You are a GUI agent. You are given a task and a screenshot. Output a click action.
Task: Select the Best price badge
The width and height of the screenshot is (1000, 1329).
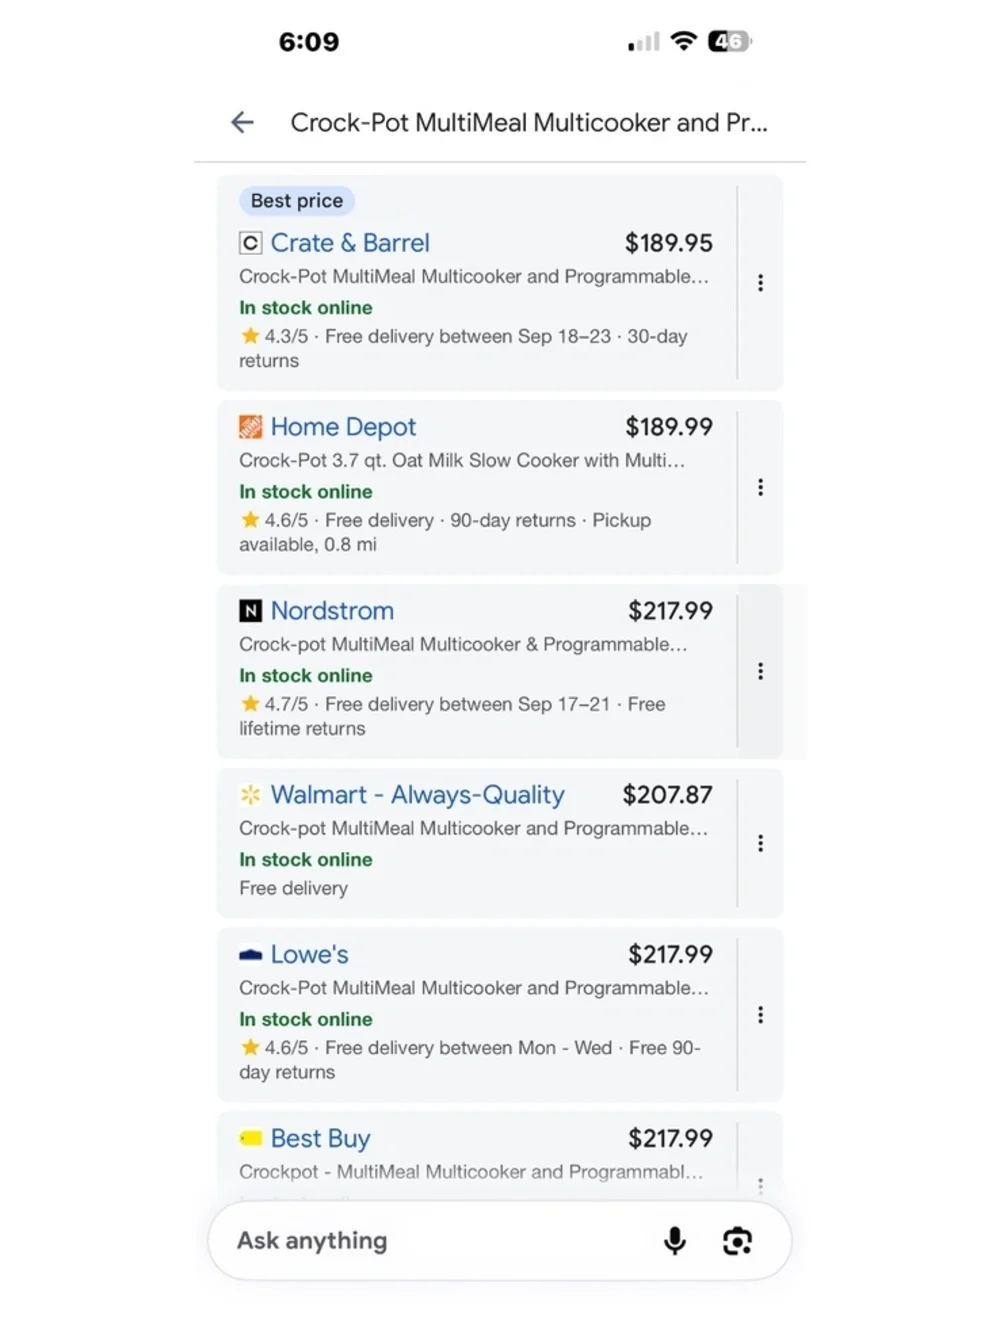(x=297, y=201)
